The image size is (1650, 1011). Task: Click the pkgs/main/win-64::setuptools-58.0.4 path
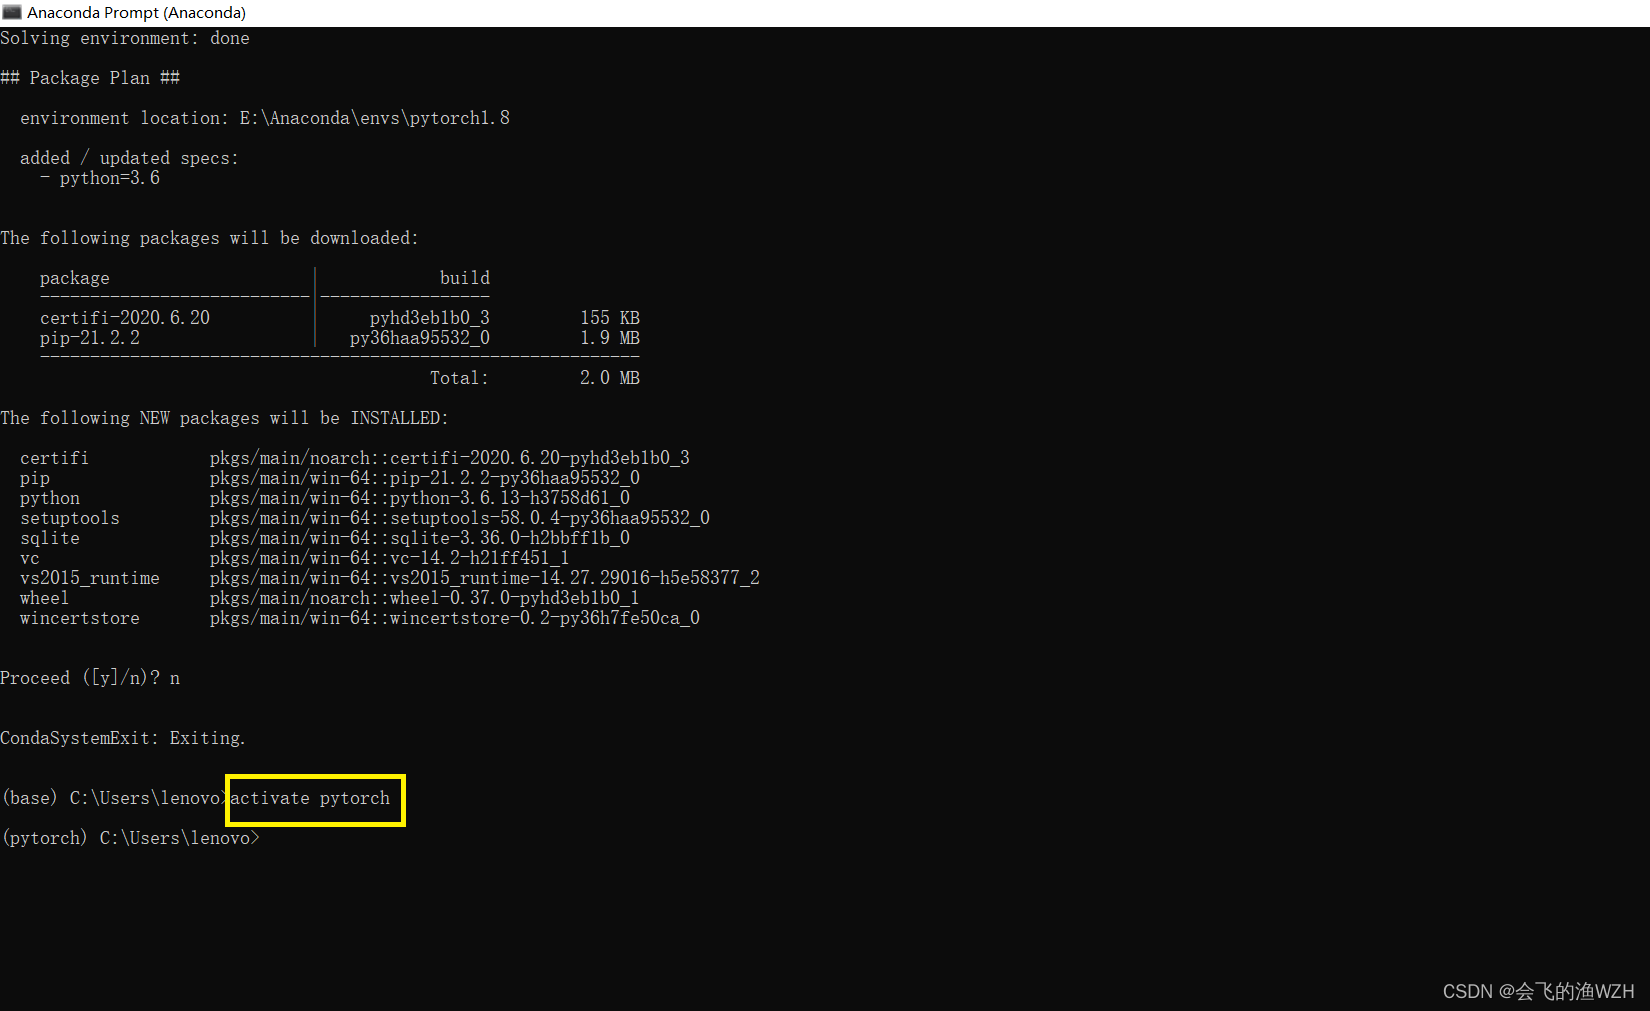click(460, 518)
